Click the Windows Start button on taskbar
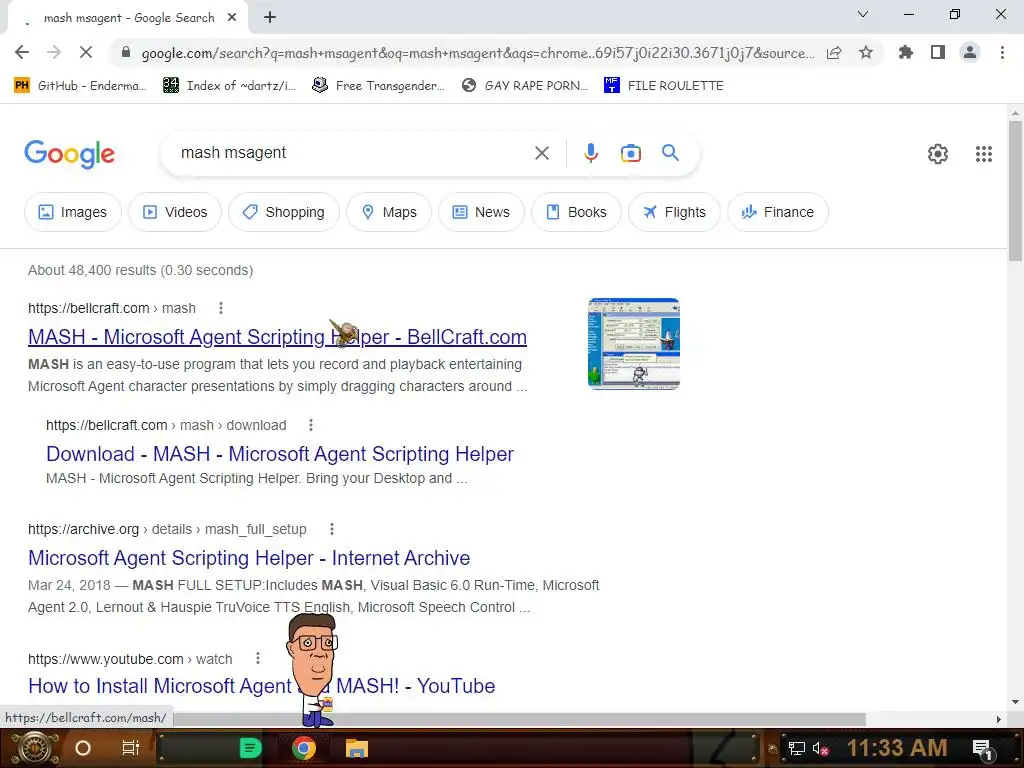This screenshot has height=768, width=1024. click(34, 748)
